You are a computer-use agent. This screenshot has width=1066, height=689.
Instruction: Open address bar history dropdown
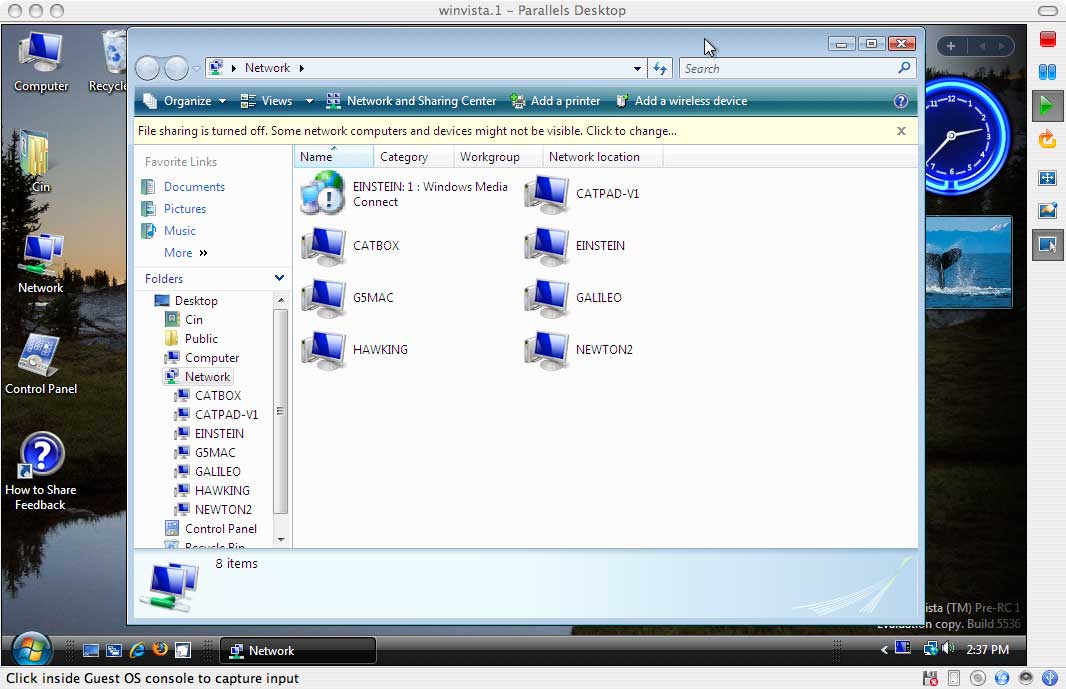pos(637,68)
